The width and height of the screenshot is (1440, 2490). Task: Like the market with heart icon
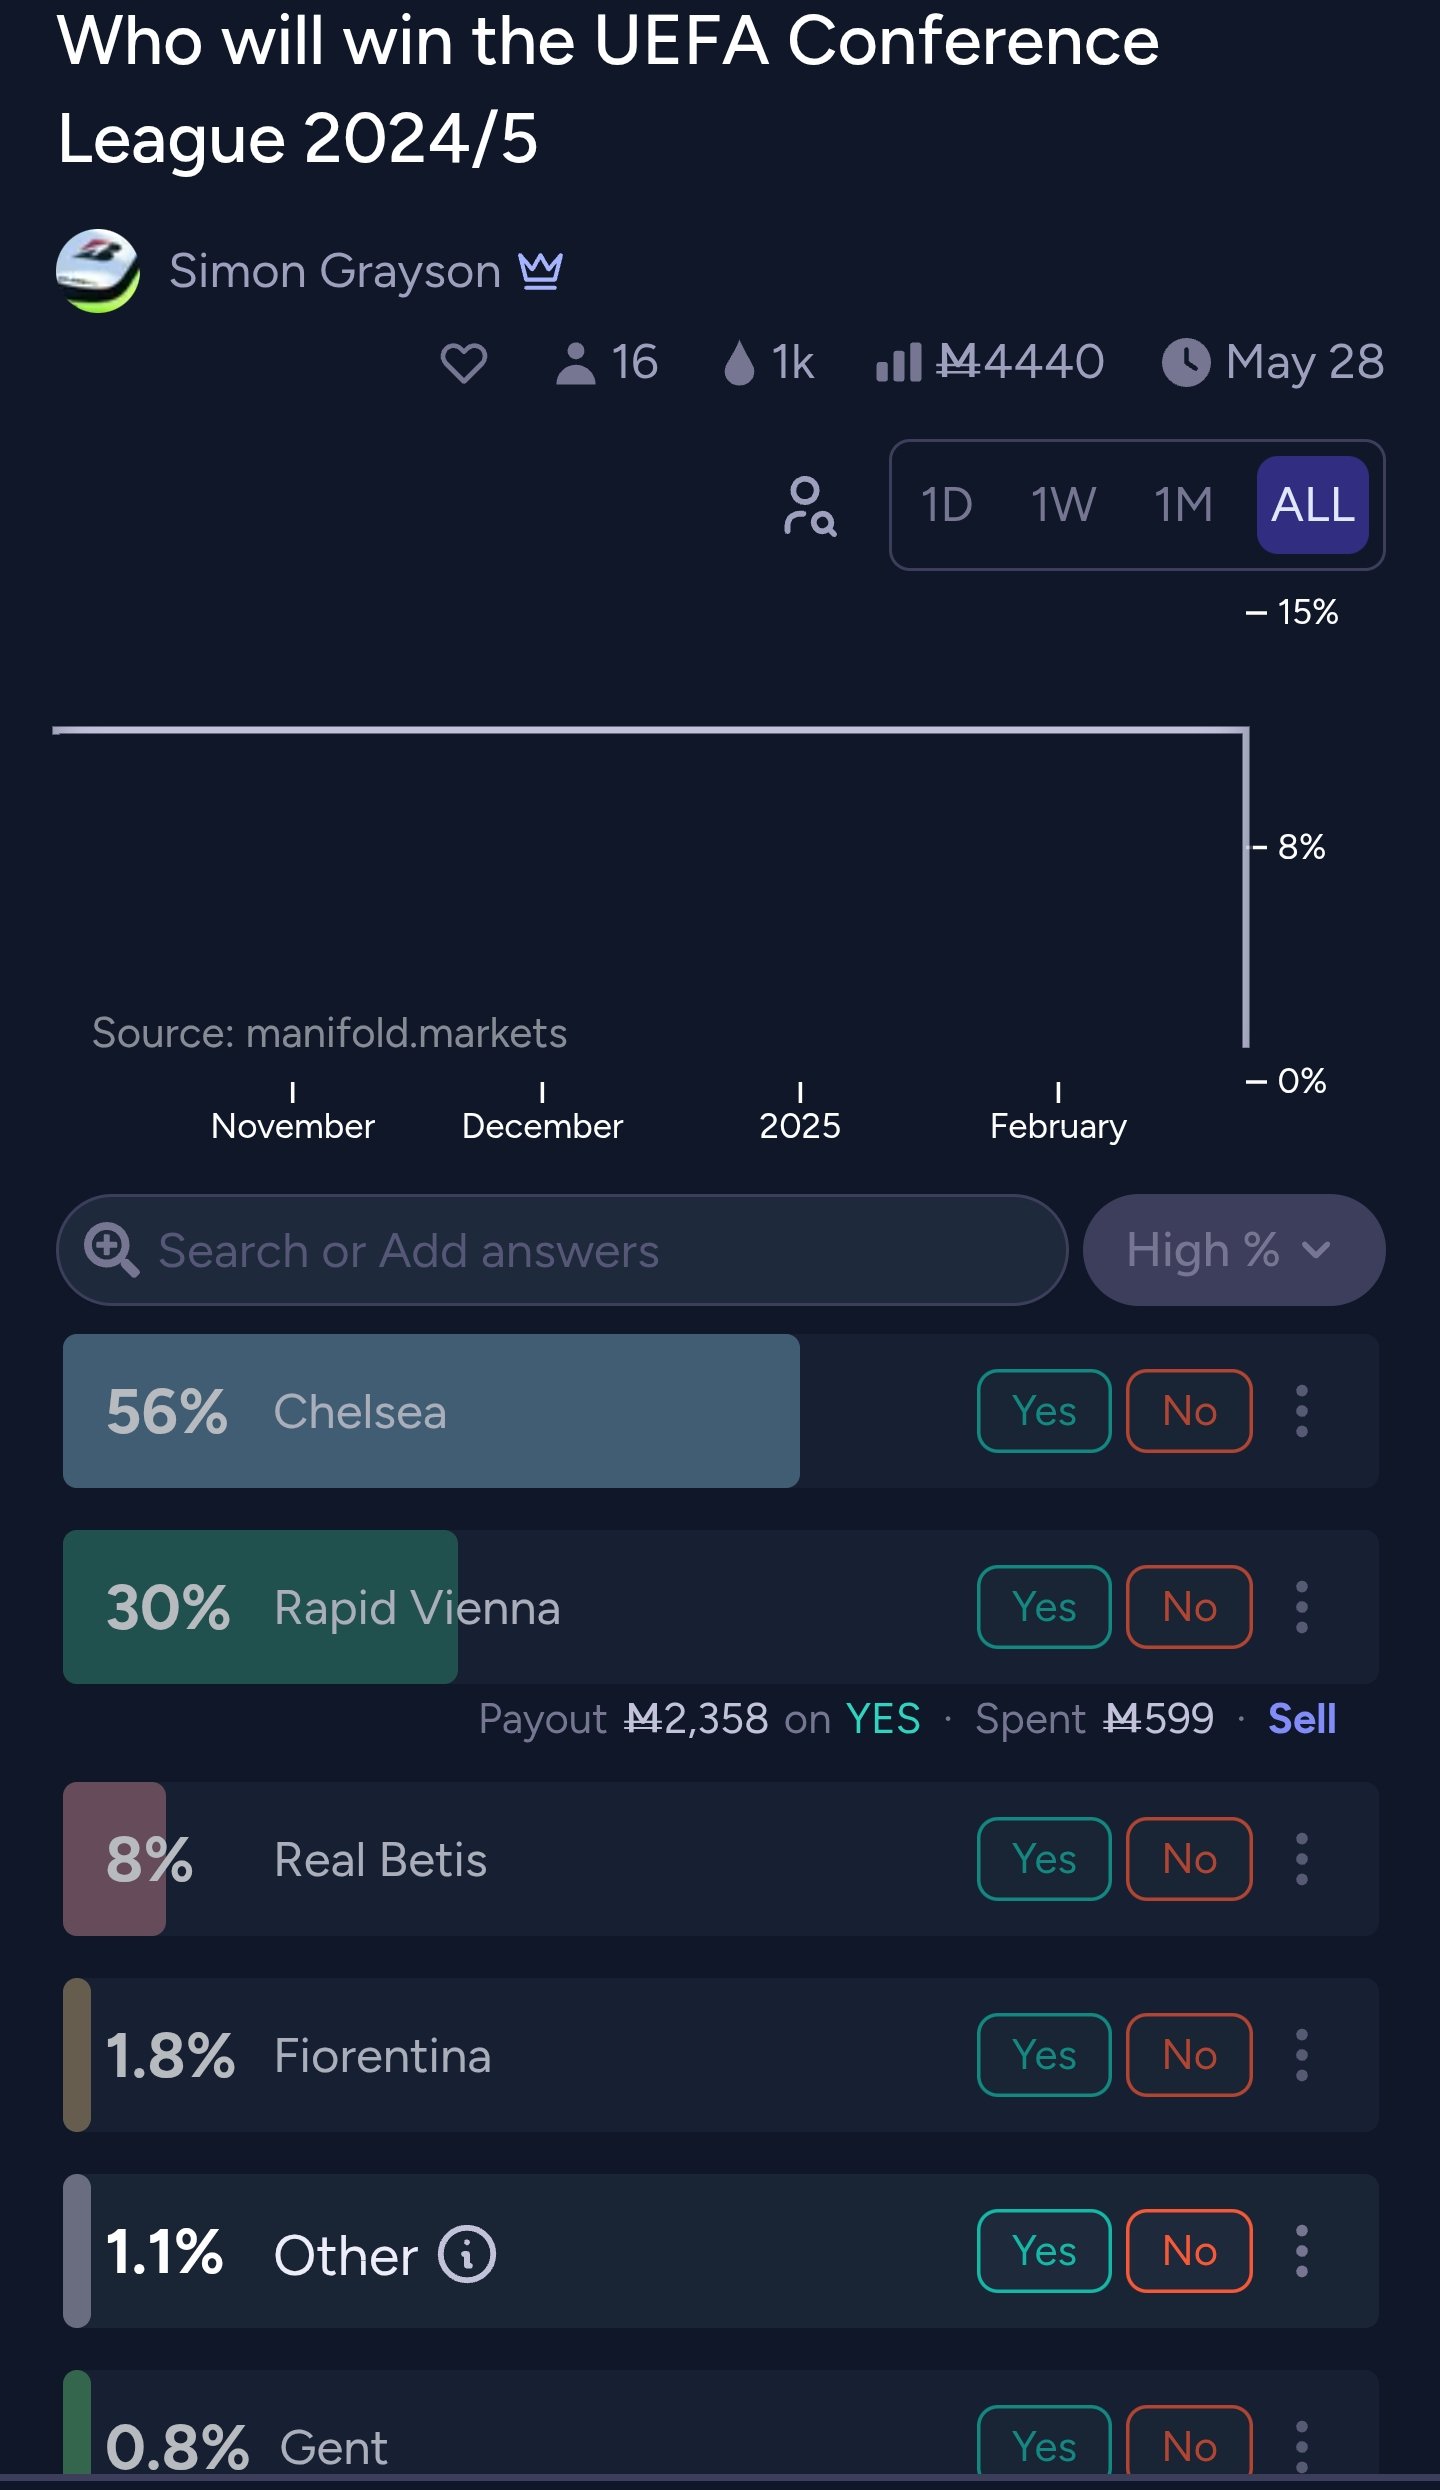point(463,362)
